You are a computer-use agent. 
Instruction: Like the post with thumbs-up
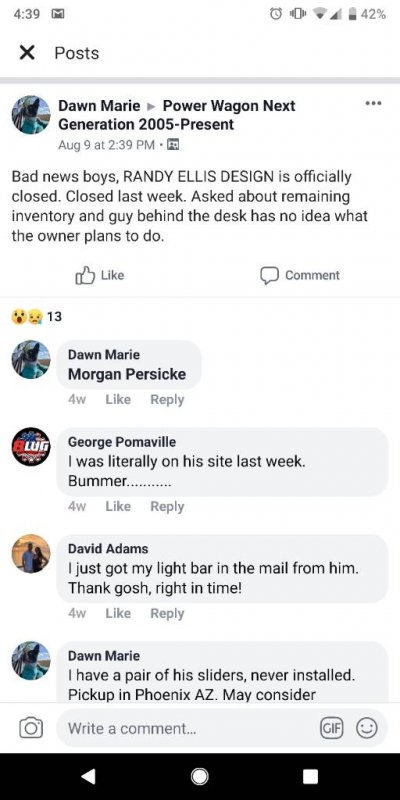99,276
